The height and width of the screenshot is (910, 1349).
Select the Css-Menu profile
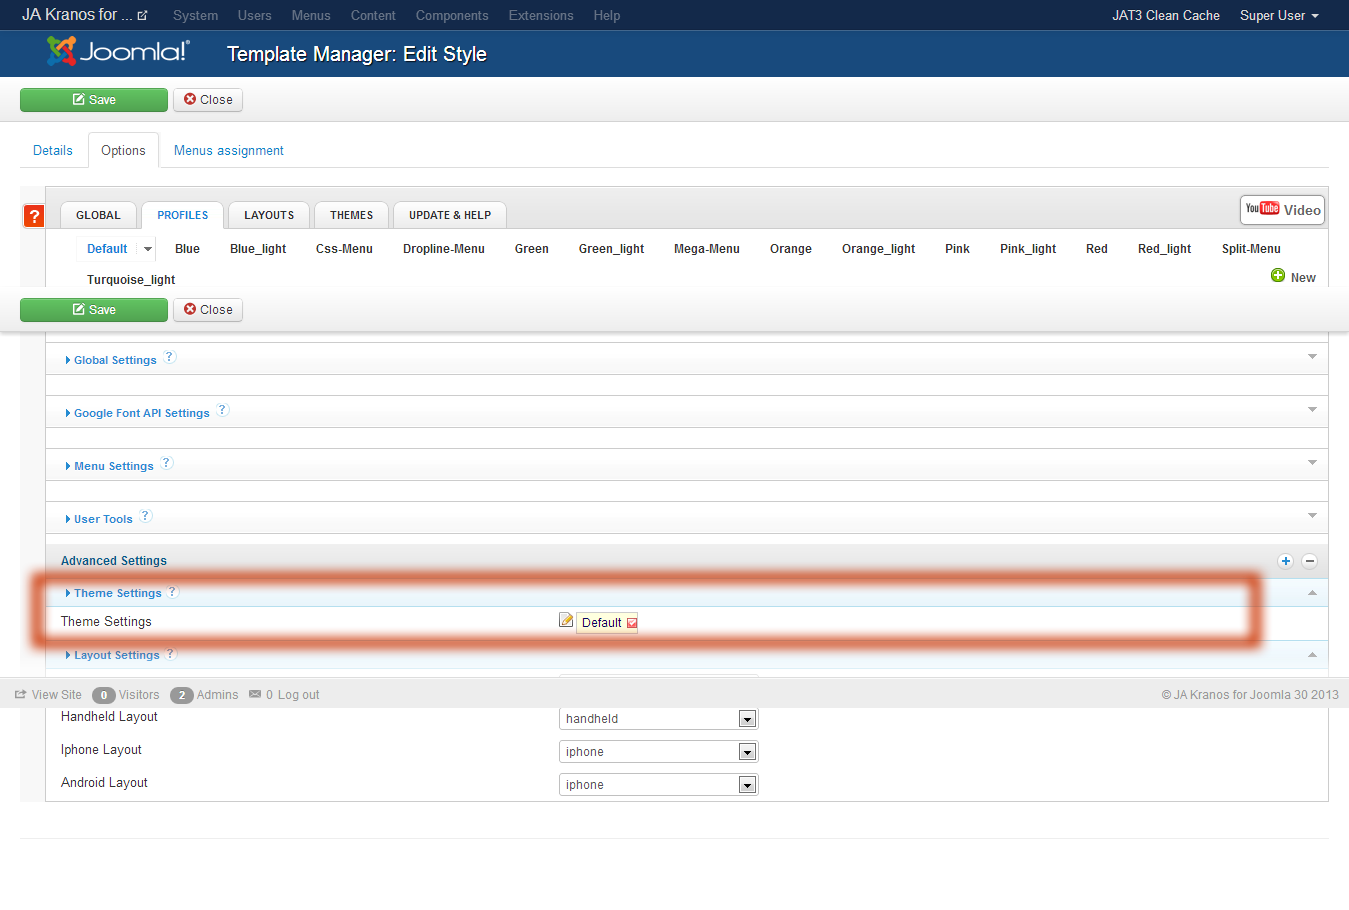tap(344, 249)
